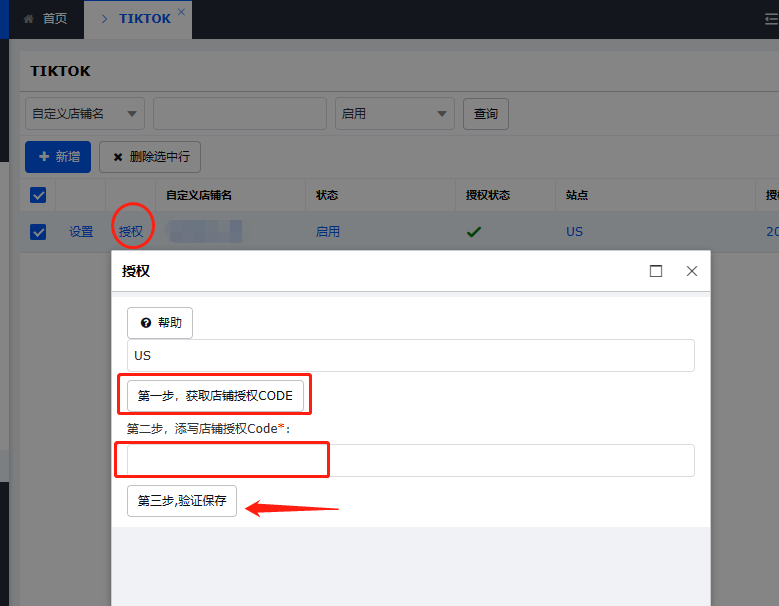Focus the 店铺授权Code input field
This screenshot has width=779, height=606.
point(411,460)
